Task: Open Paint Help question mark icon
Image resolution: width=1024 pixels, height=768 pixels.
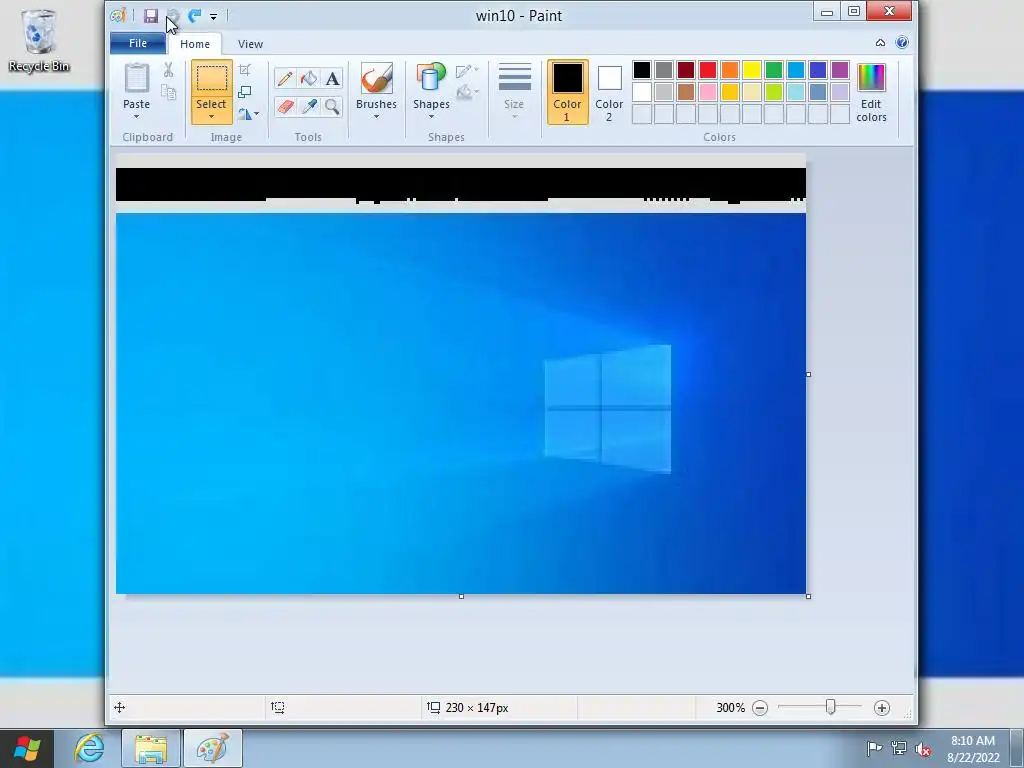Action: point(902,42)
